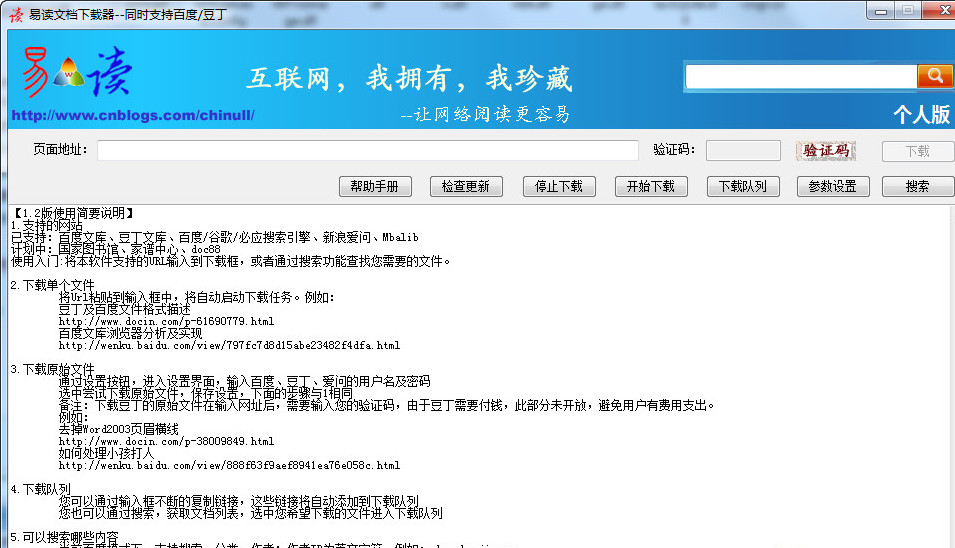
Task: Click into the 页面地址 URL field
Action: click(x=368, y=150)
